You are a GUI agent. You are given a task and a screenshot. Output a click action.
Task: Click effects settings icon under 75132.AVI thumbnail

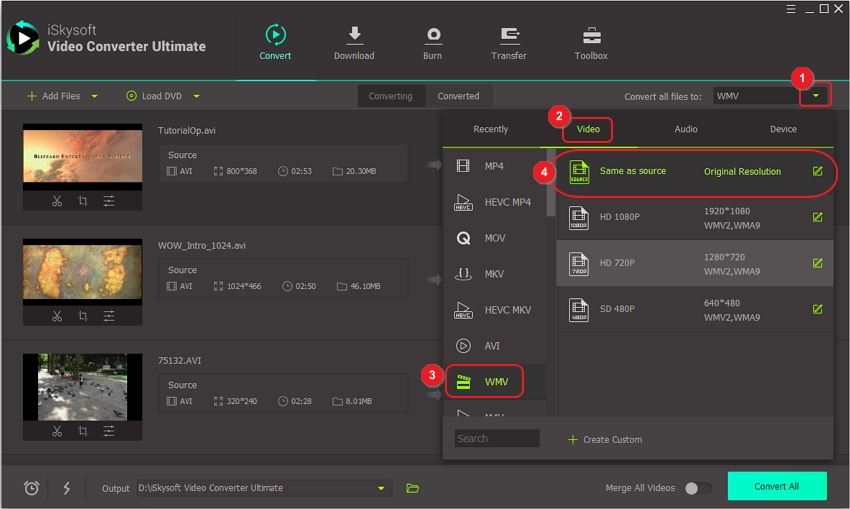click(x=109, y=430)
